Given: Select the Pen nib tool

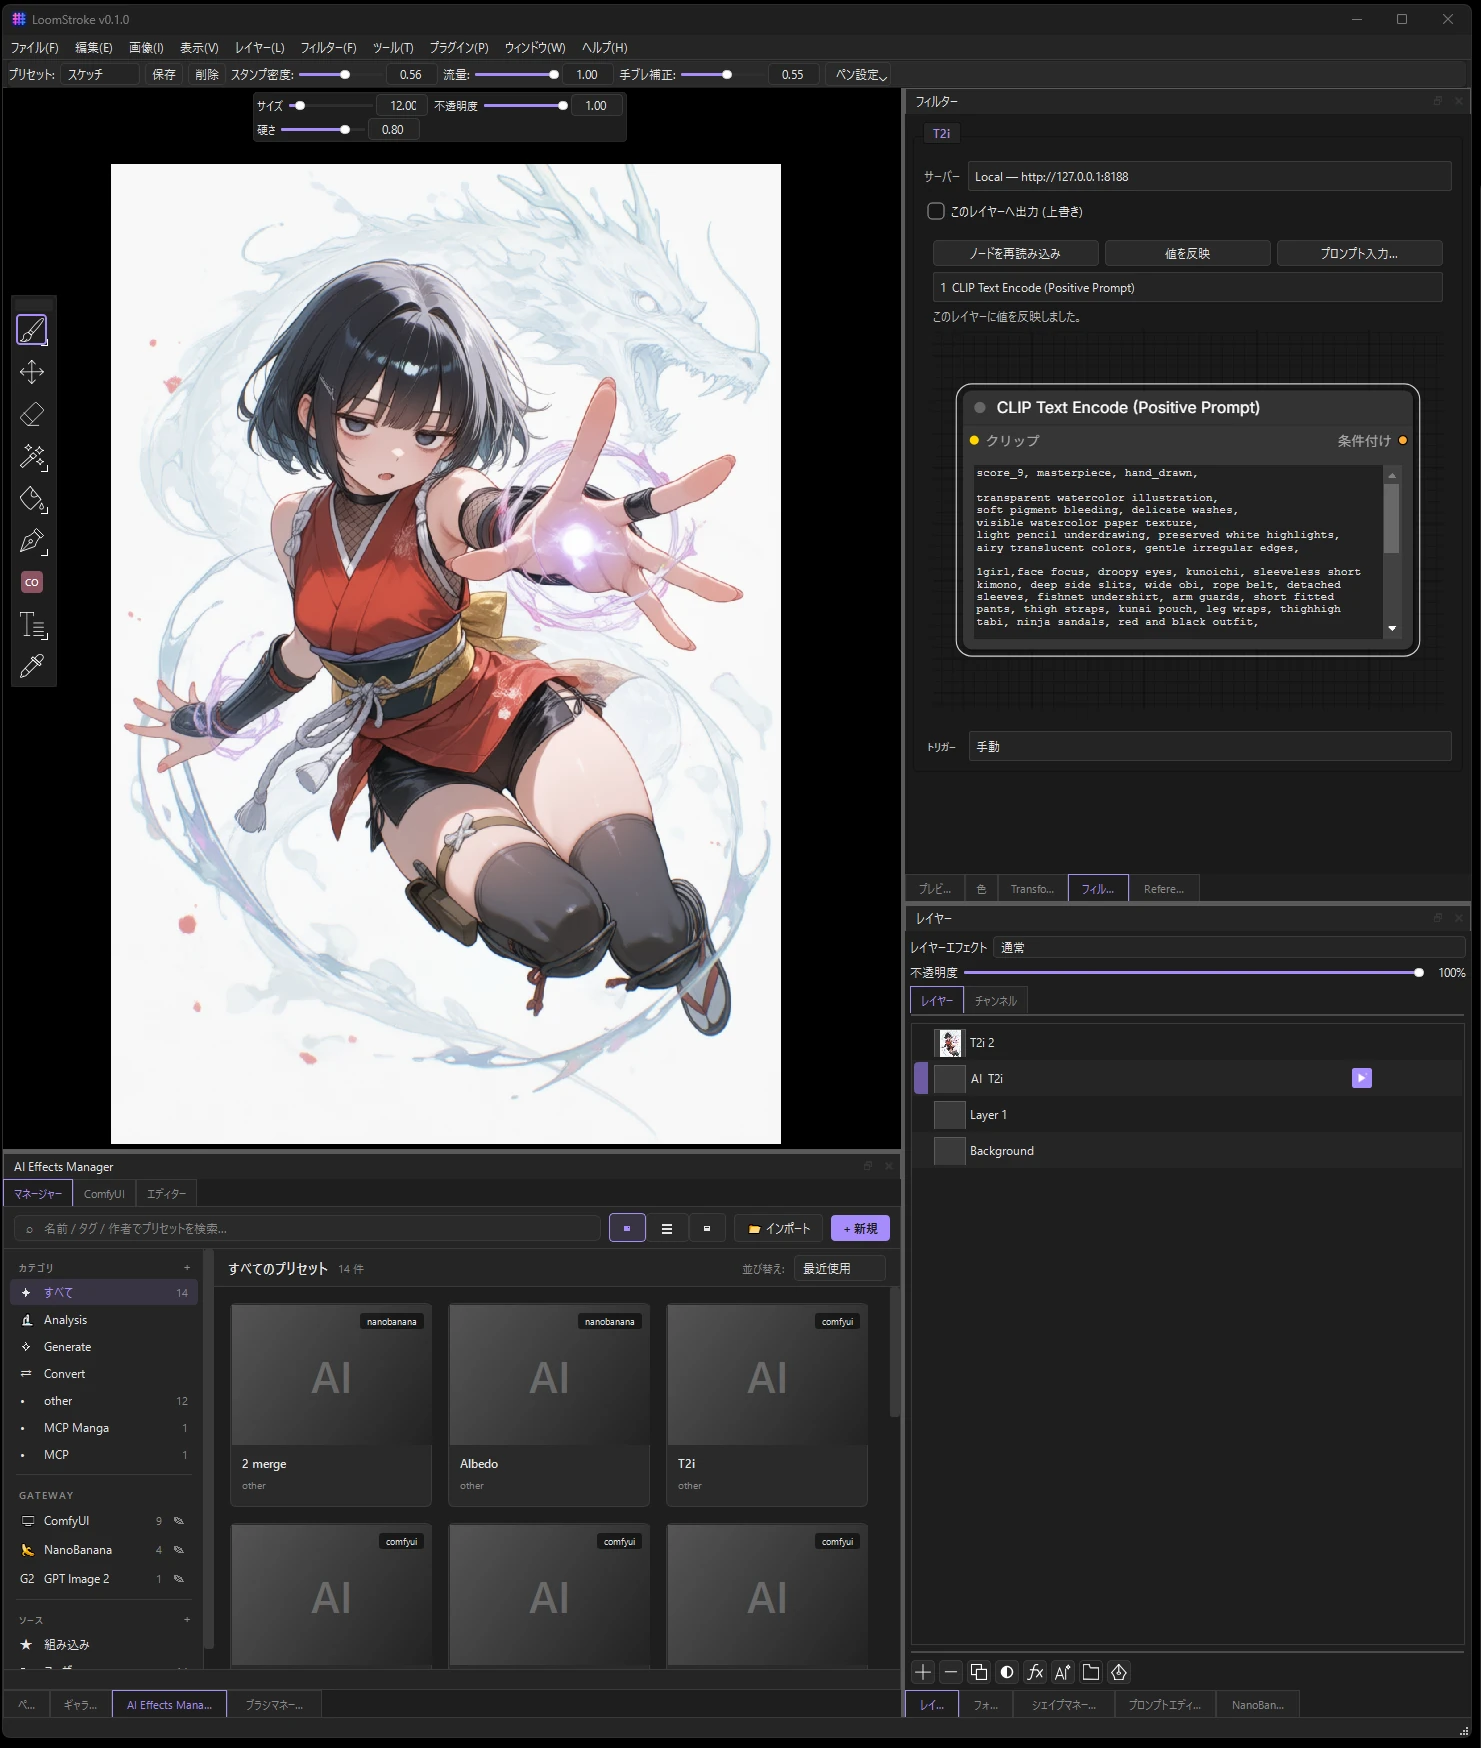Looking at the screenshot, I should point(32,540).
